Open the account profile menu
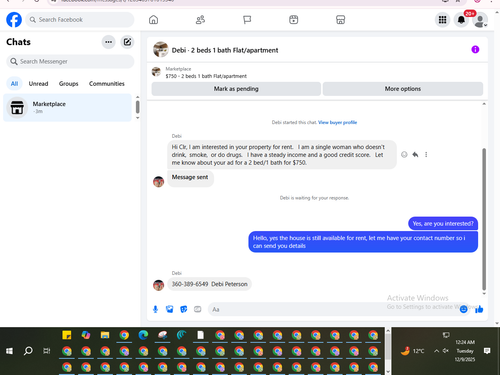Image resolution: width=500 pixels, height=375 pixels. tap(480, 20)
